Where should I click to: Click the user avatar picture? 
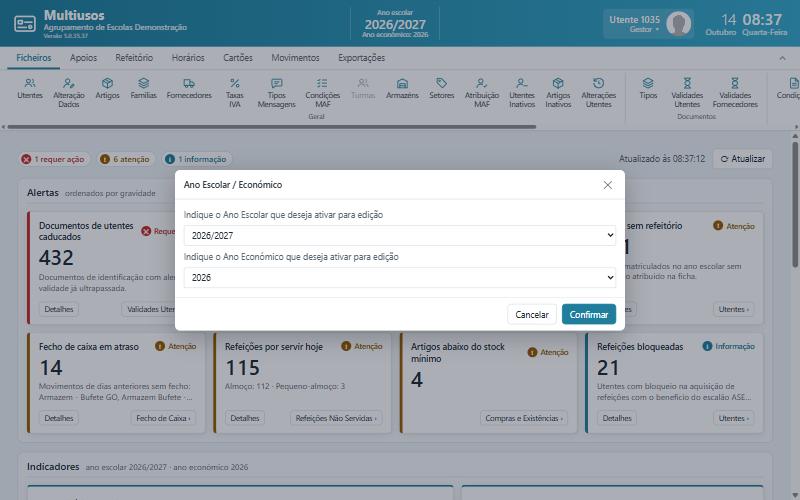click(679, 23)
